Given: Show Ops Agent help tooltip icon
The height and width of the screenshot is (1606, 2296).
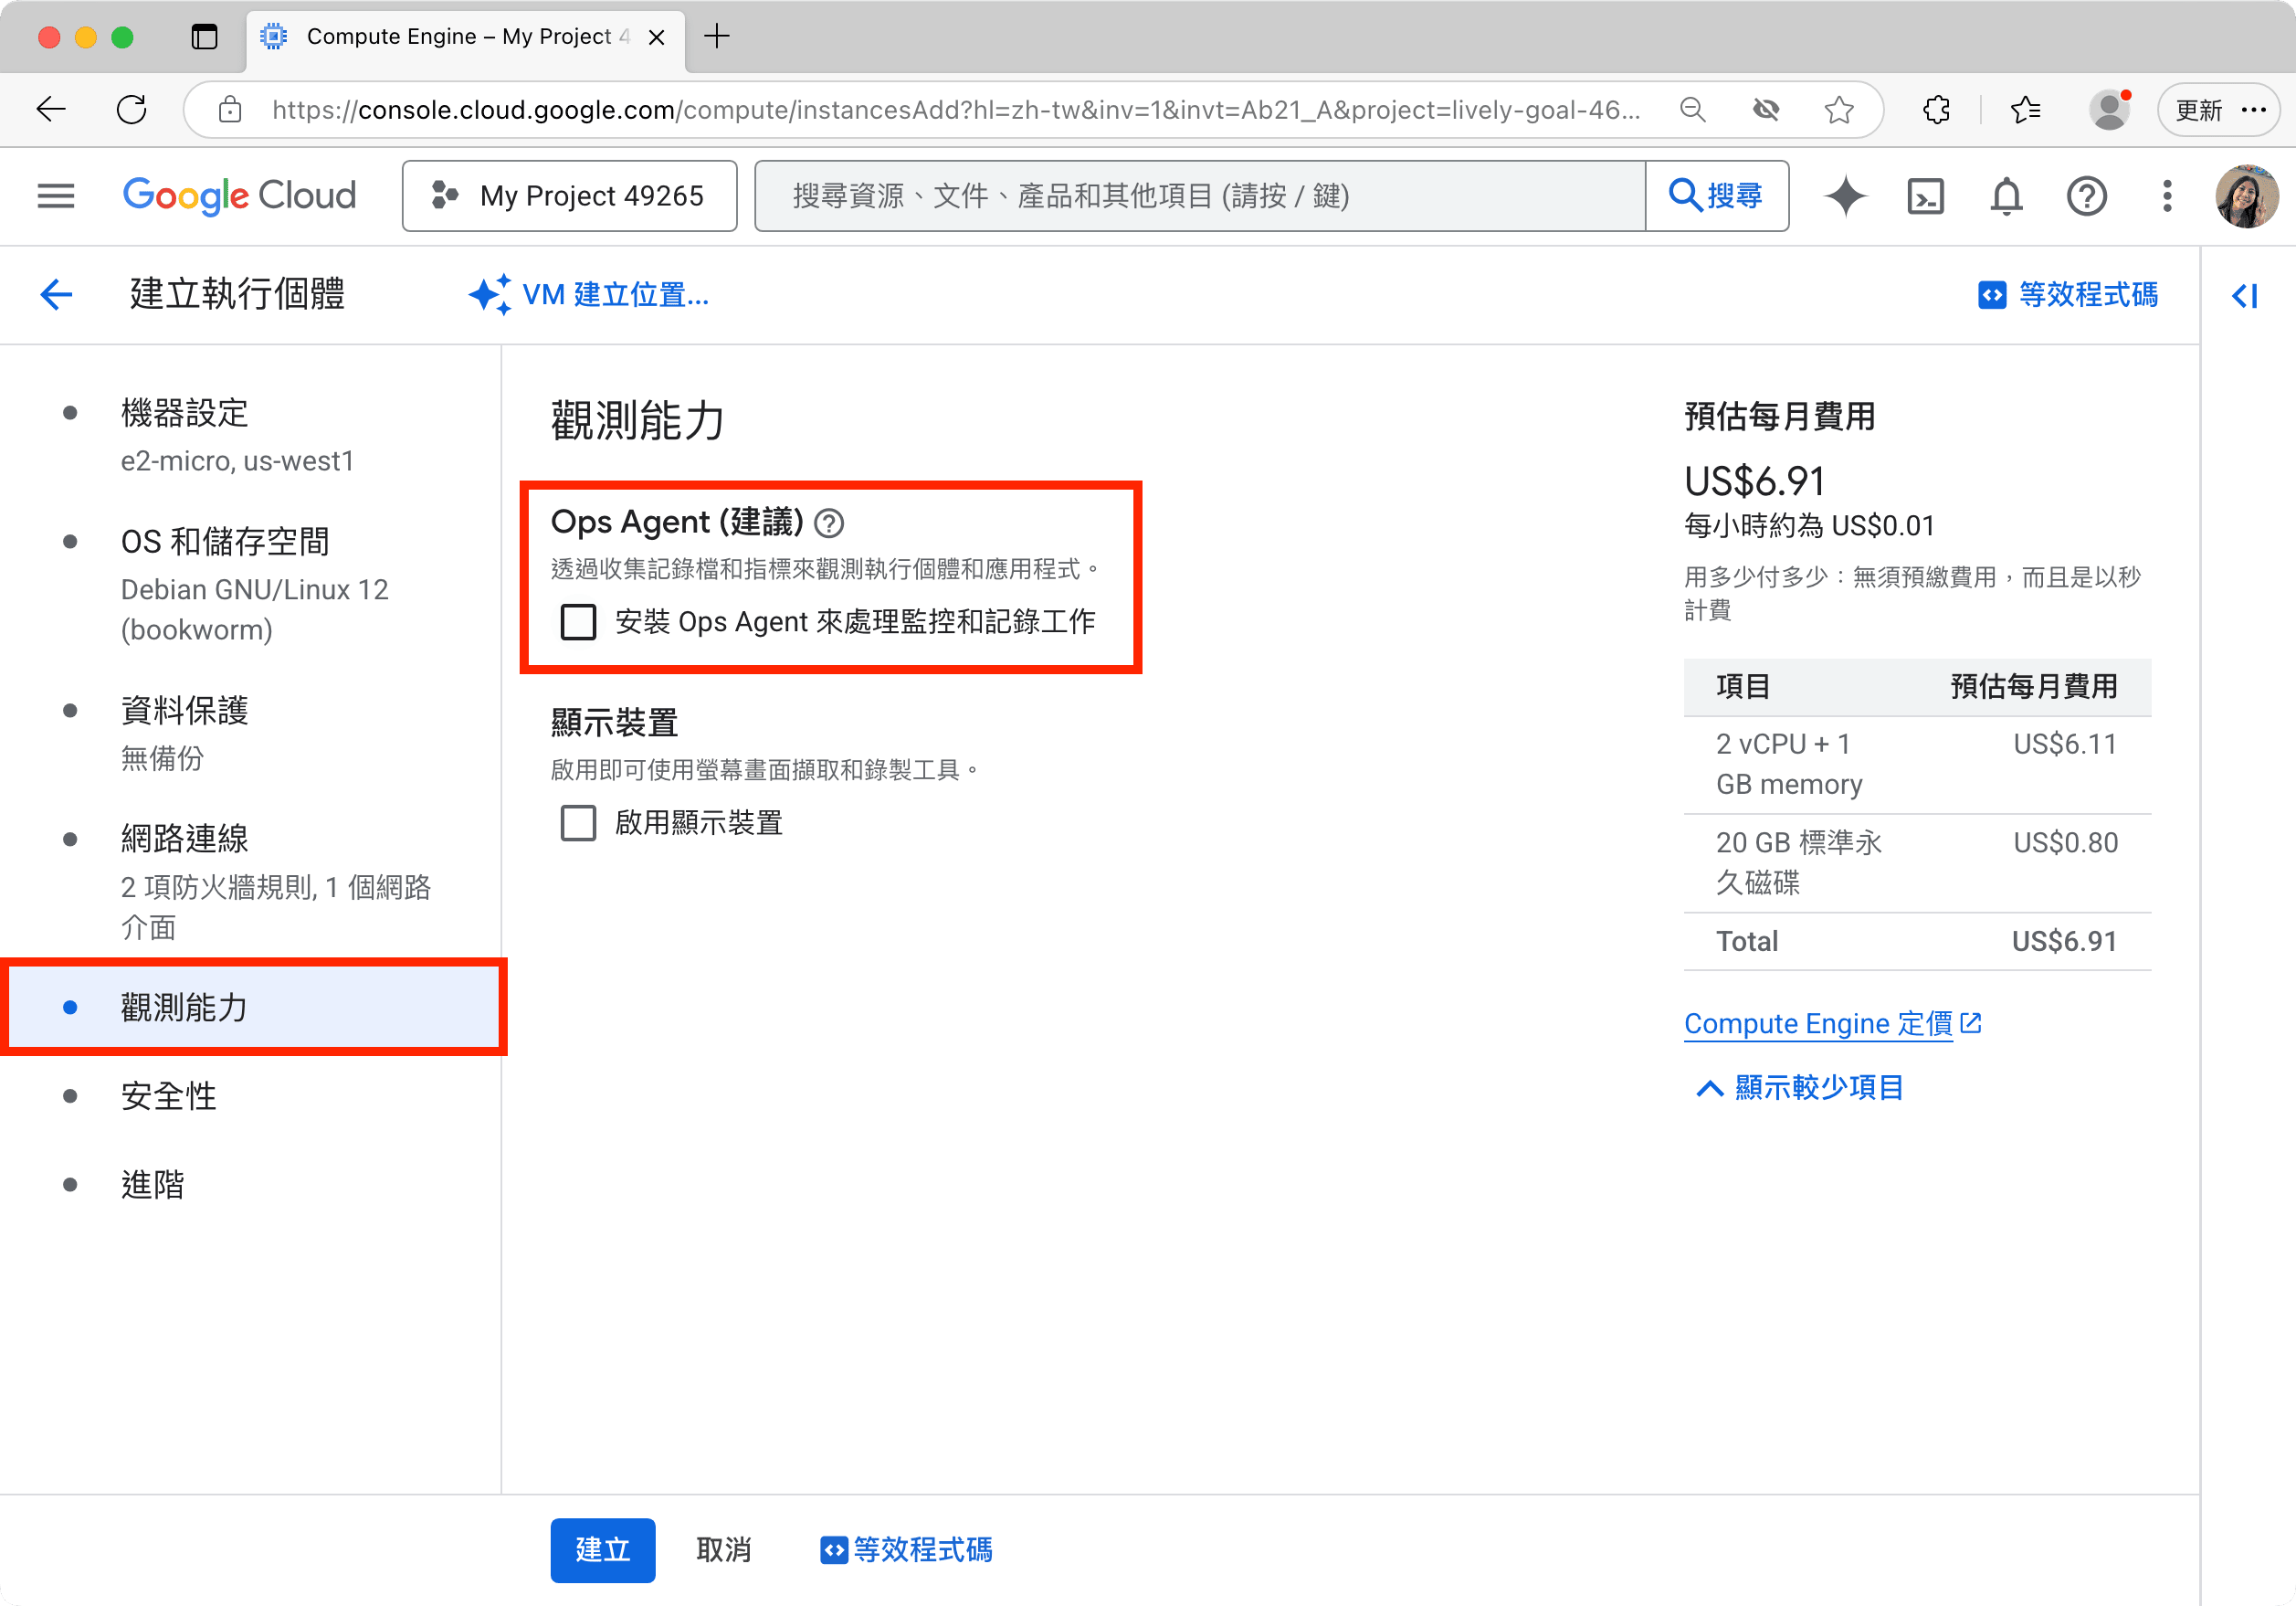Looking at the screenshot, I should tap(829, 522).
